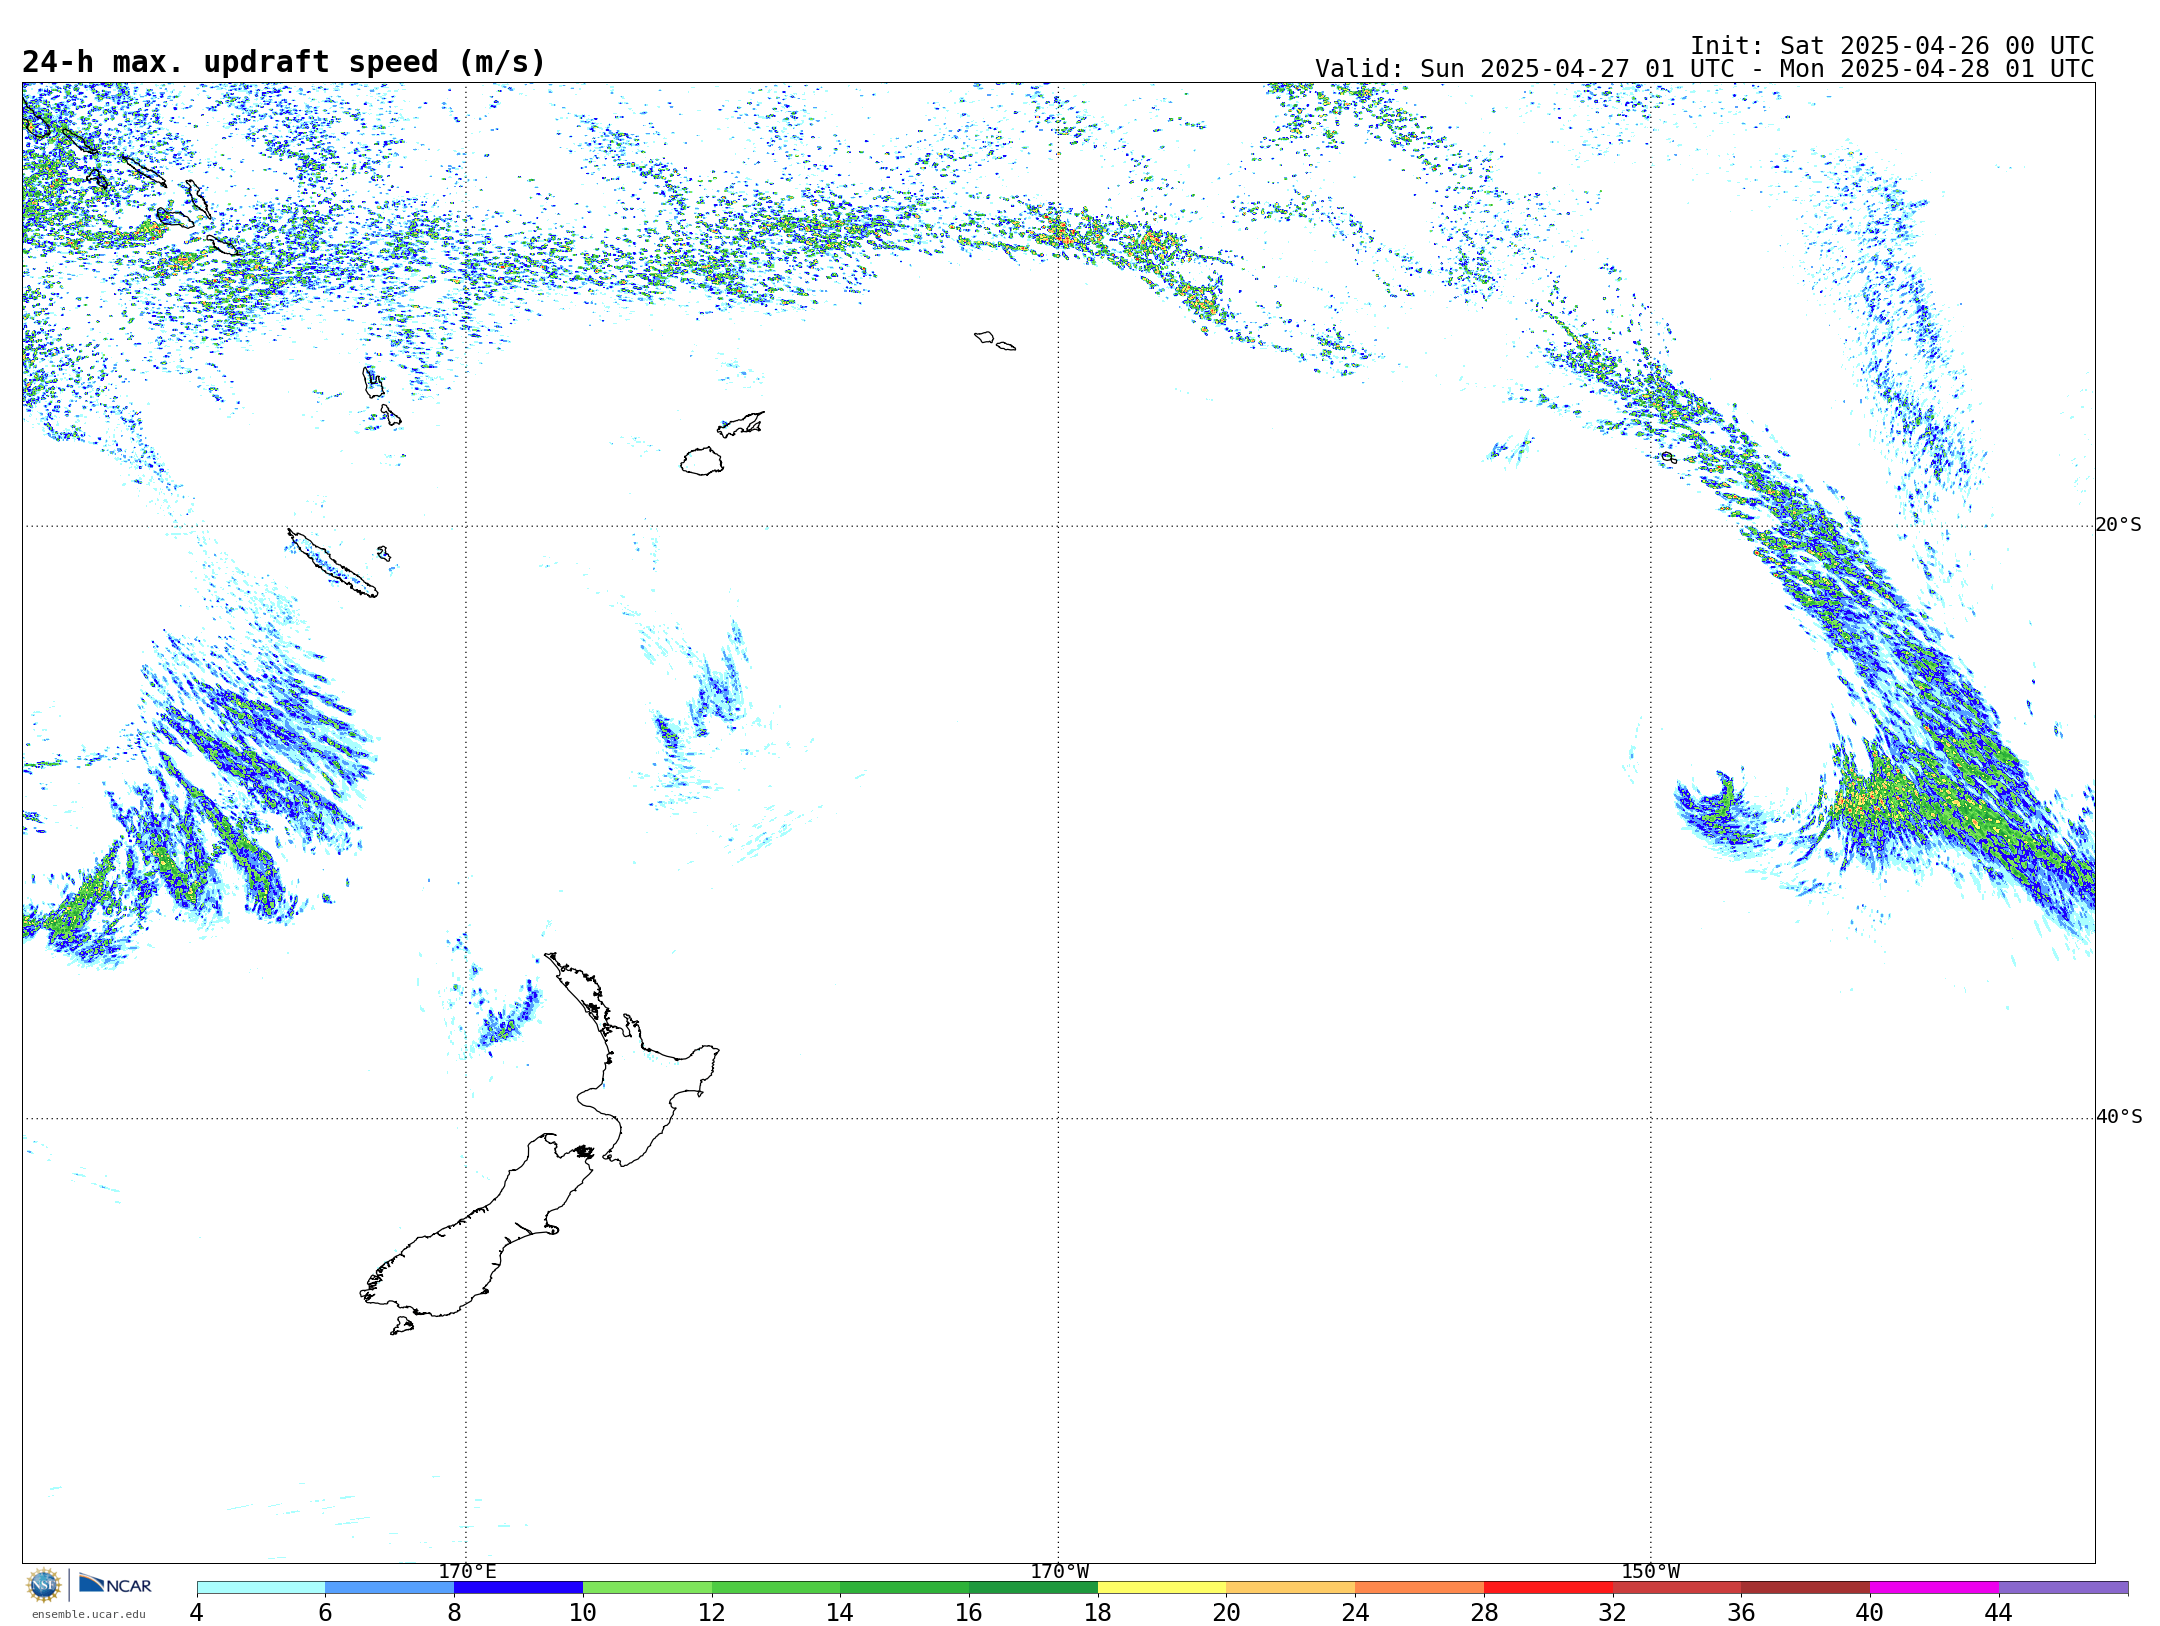2160x1626 pixels.
Task: Click the 150°W longitude label
Action: [1650, 1571]
